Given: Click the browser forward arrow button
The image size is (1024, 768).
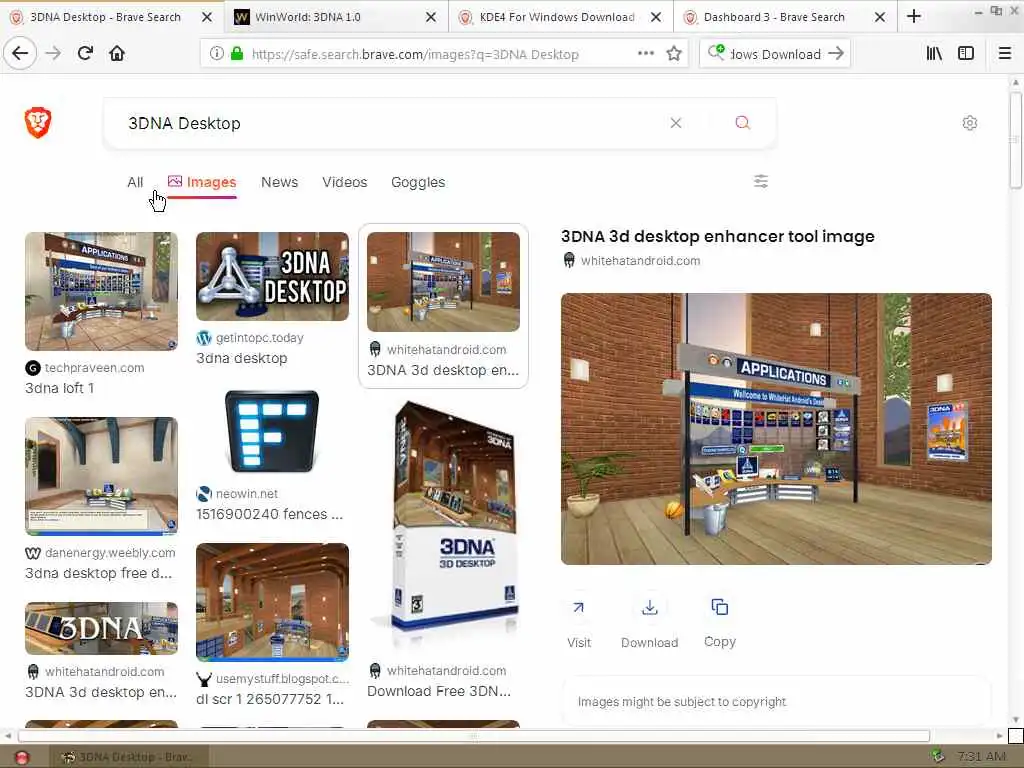Looking at the screenshot, I should [54, 54].
